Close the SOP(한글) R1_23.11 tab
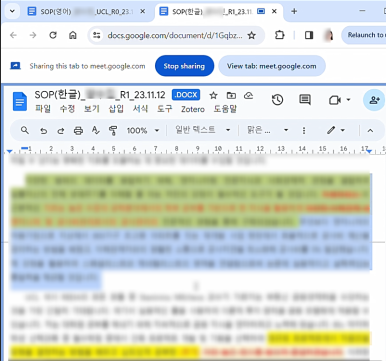Image resolution: width=386 pixels, height=361 pixels. (274, 12)
